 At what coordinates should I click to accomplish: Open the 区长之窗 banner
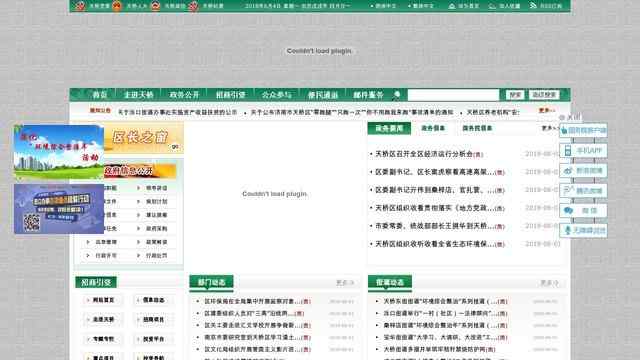tap(143, 138)
